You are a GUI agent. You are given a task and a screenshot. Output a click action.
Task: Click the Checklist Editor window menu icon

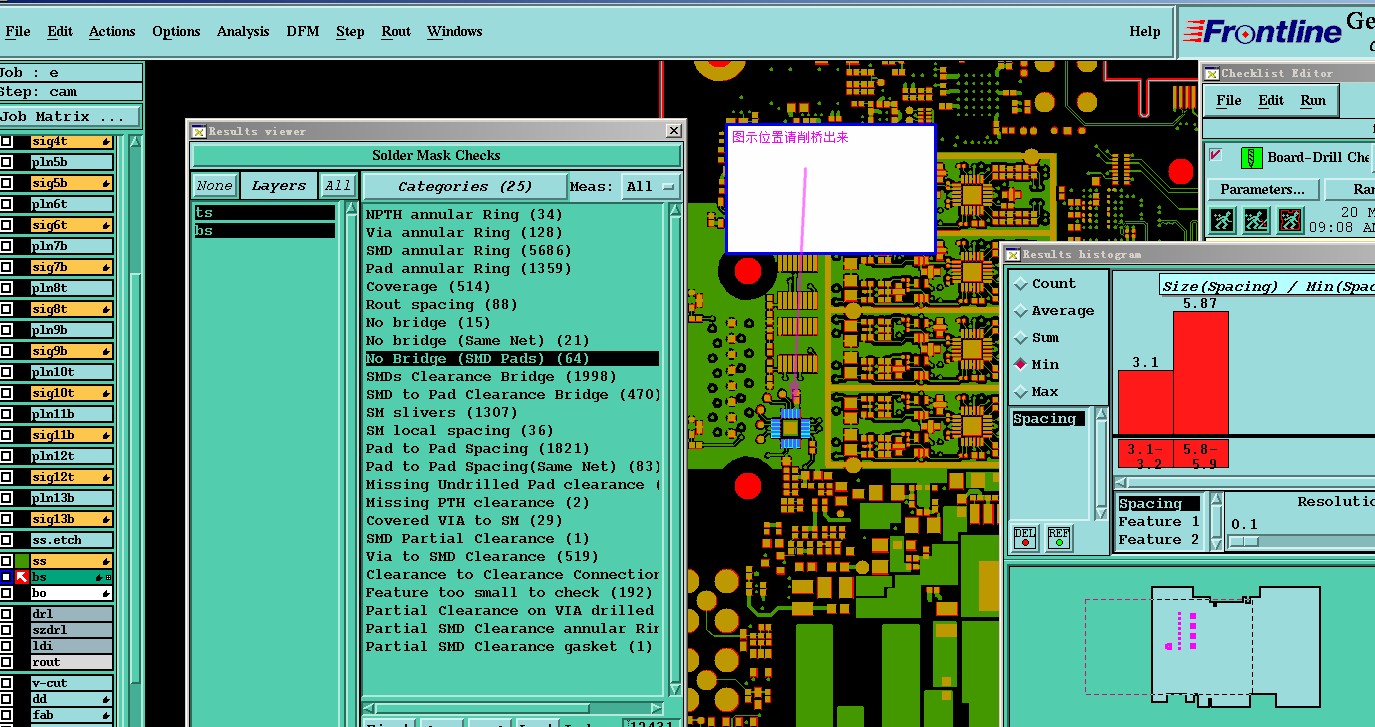point(1212,73)
